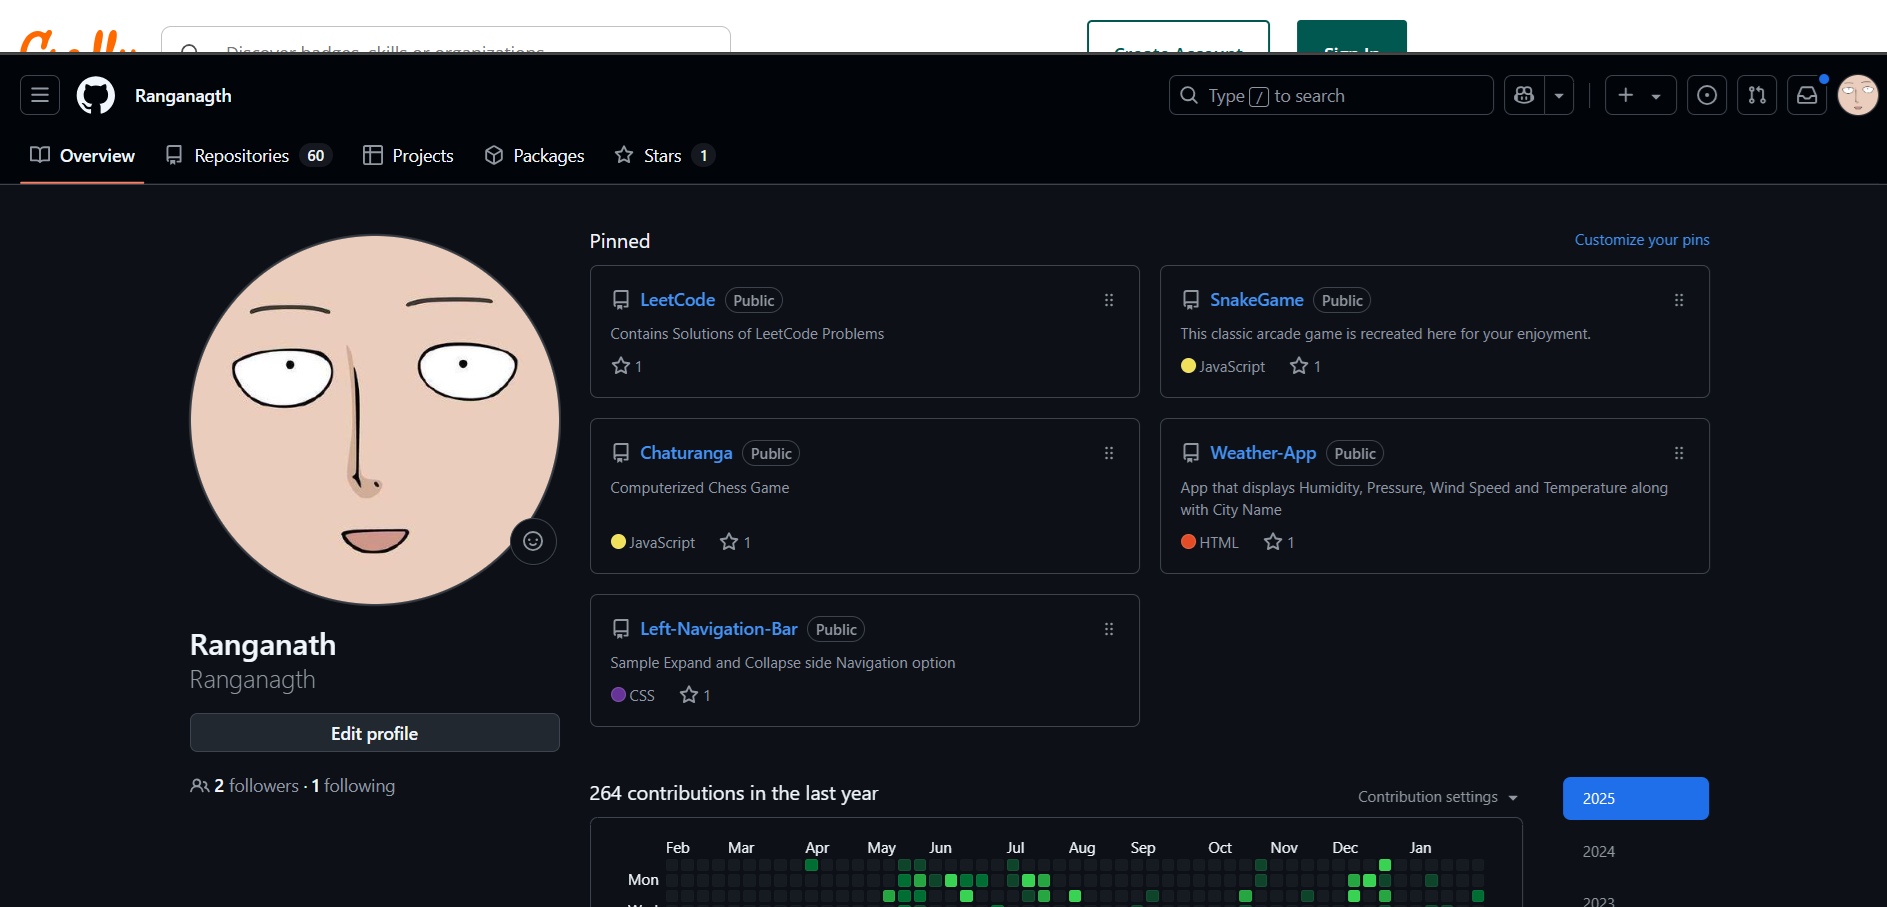Open the hamburger navigation menu
This screenshot has height=907, width=1887.
coord(40,95)
